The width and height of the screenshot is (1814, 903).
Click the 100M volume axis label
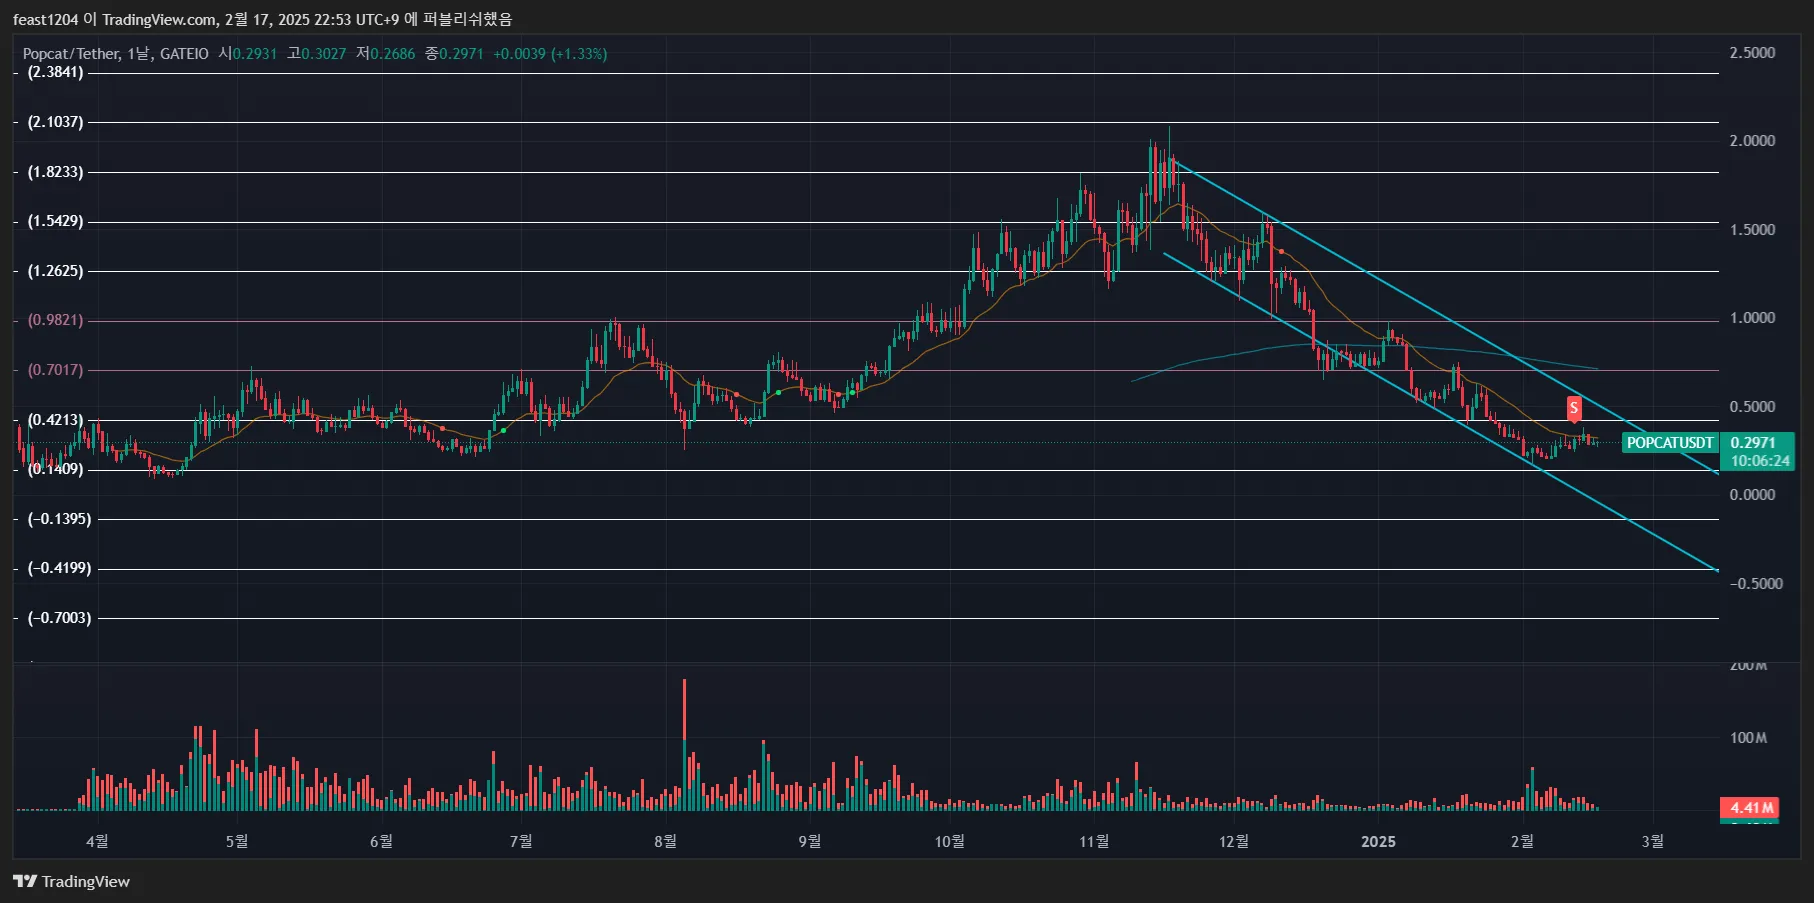[x=1748, y=738]
